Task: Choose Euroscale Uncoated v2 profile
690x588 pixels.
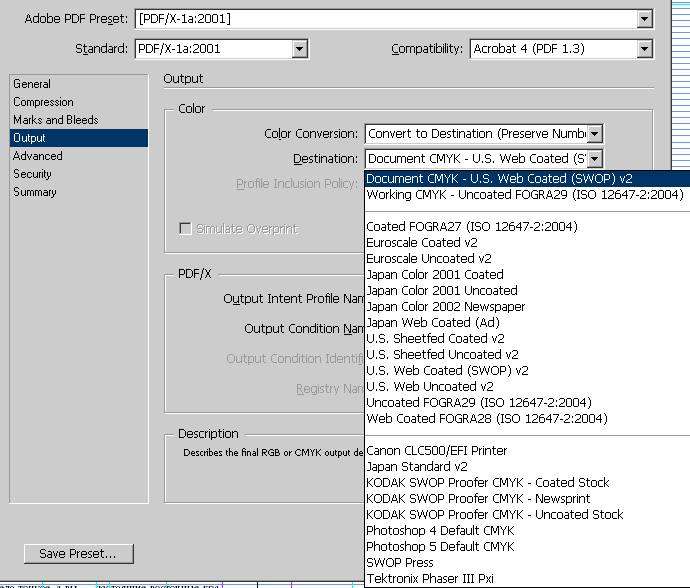Action: point(527,258)
